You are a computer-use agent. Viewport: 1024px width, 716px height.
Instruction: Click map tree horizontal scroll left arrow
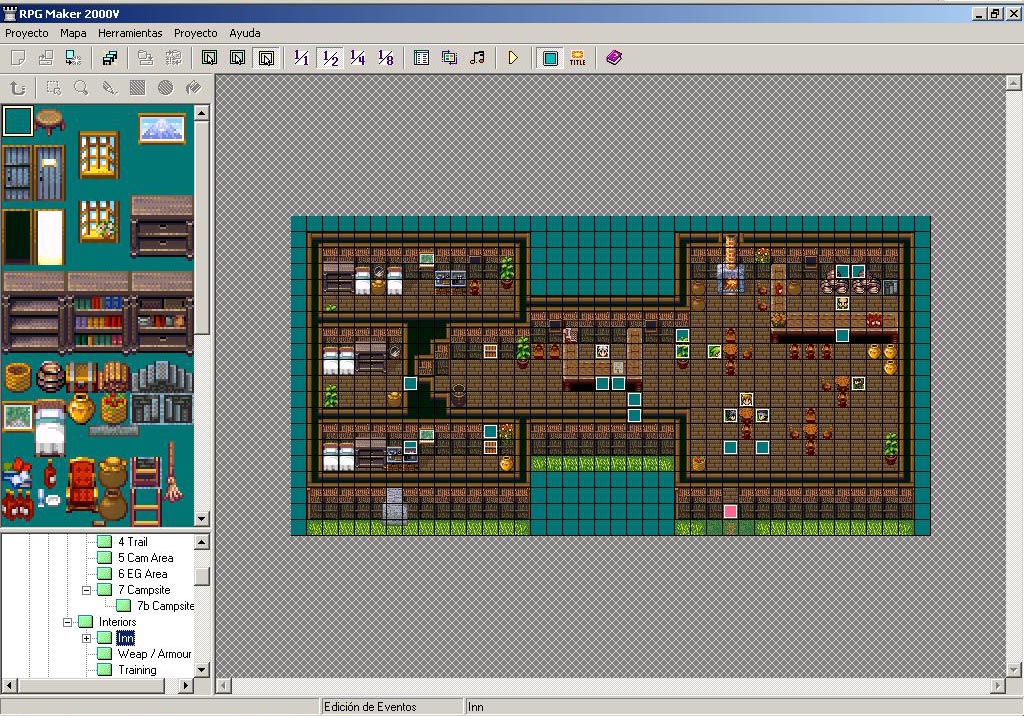point(9,685)
